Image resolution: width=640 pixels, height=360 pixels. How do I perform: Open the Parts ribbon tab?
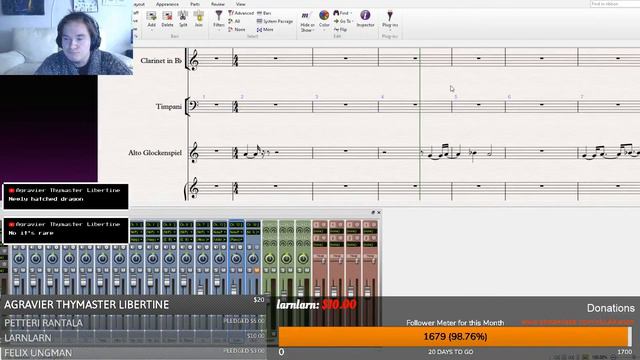(x=195, y=4)
